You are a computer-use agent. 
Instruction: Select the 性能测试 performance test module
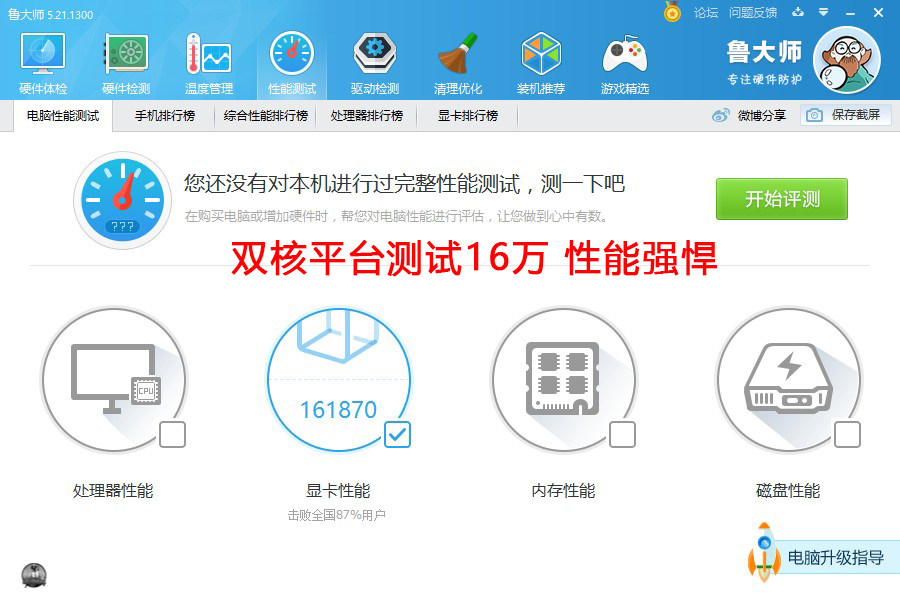click(292, 63)
